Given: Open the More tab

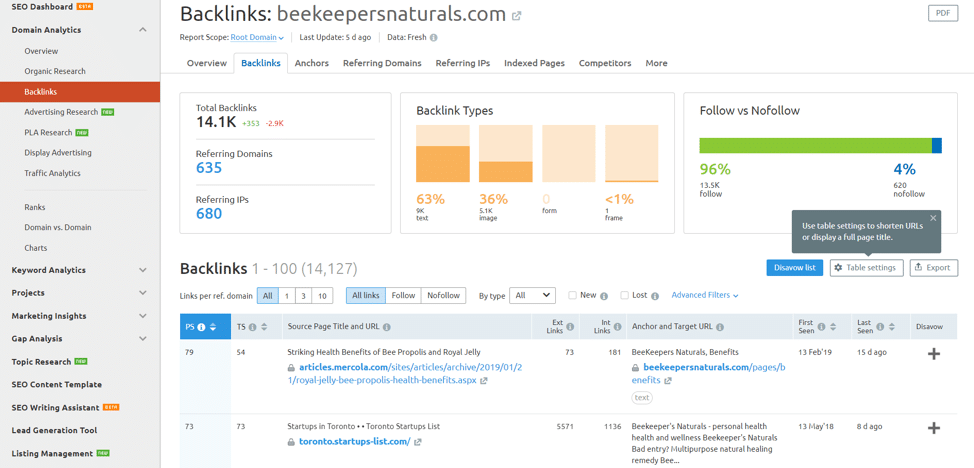Looking at the screenshot, I should tap(657, 63).
